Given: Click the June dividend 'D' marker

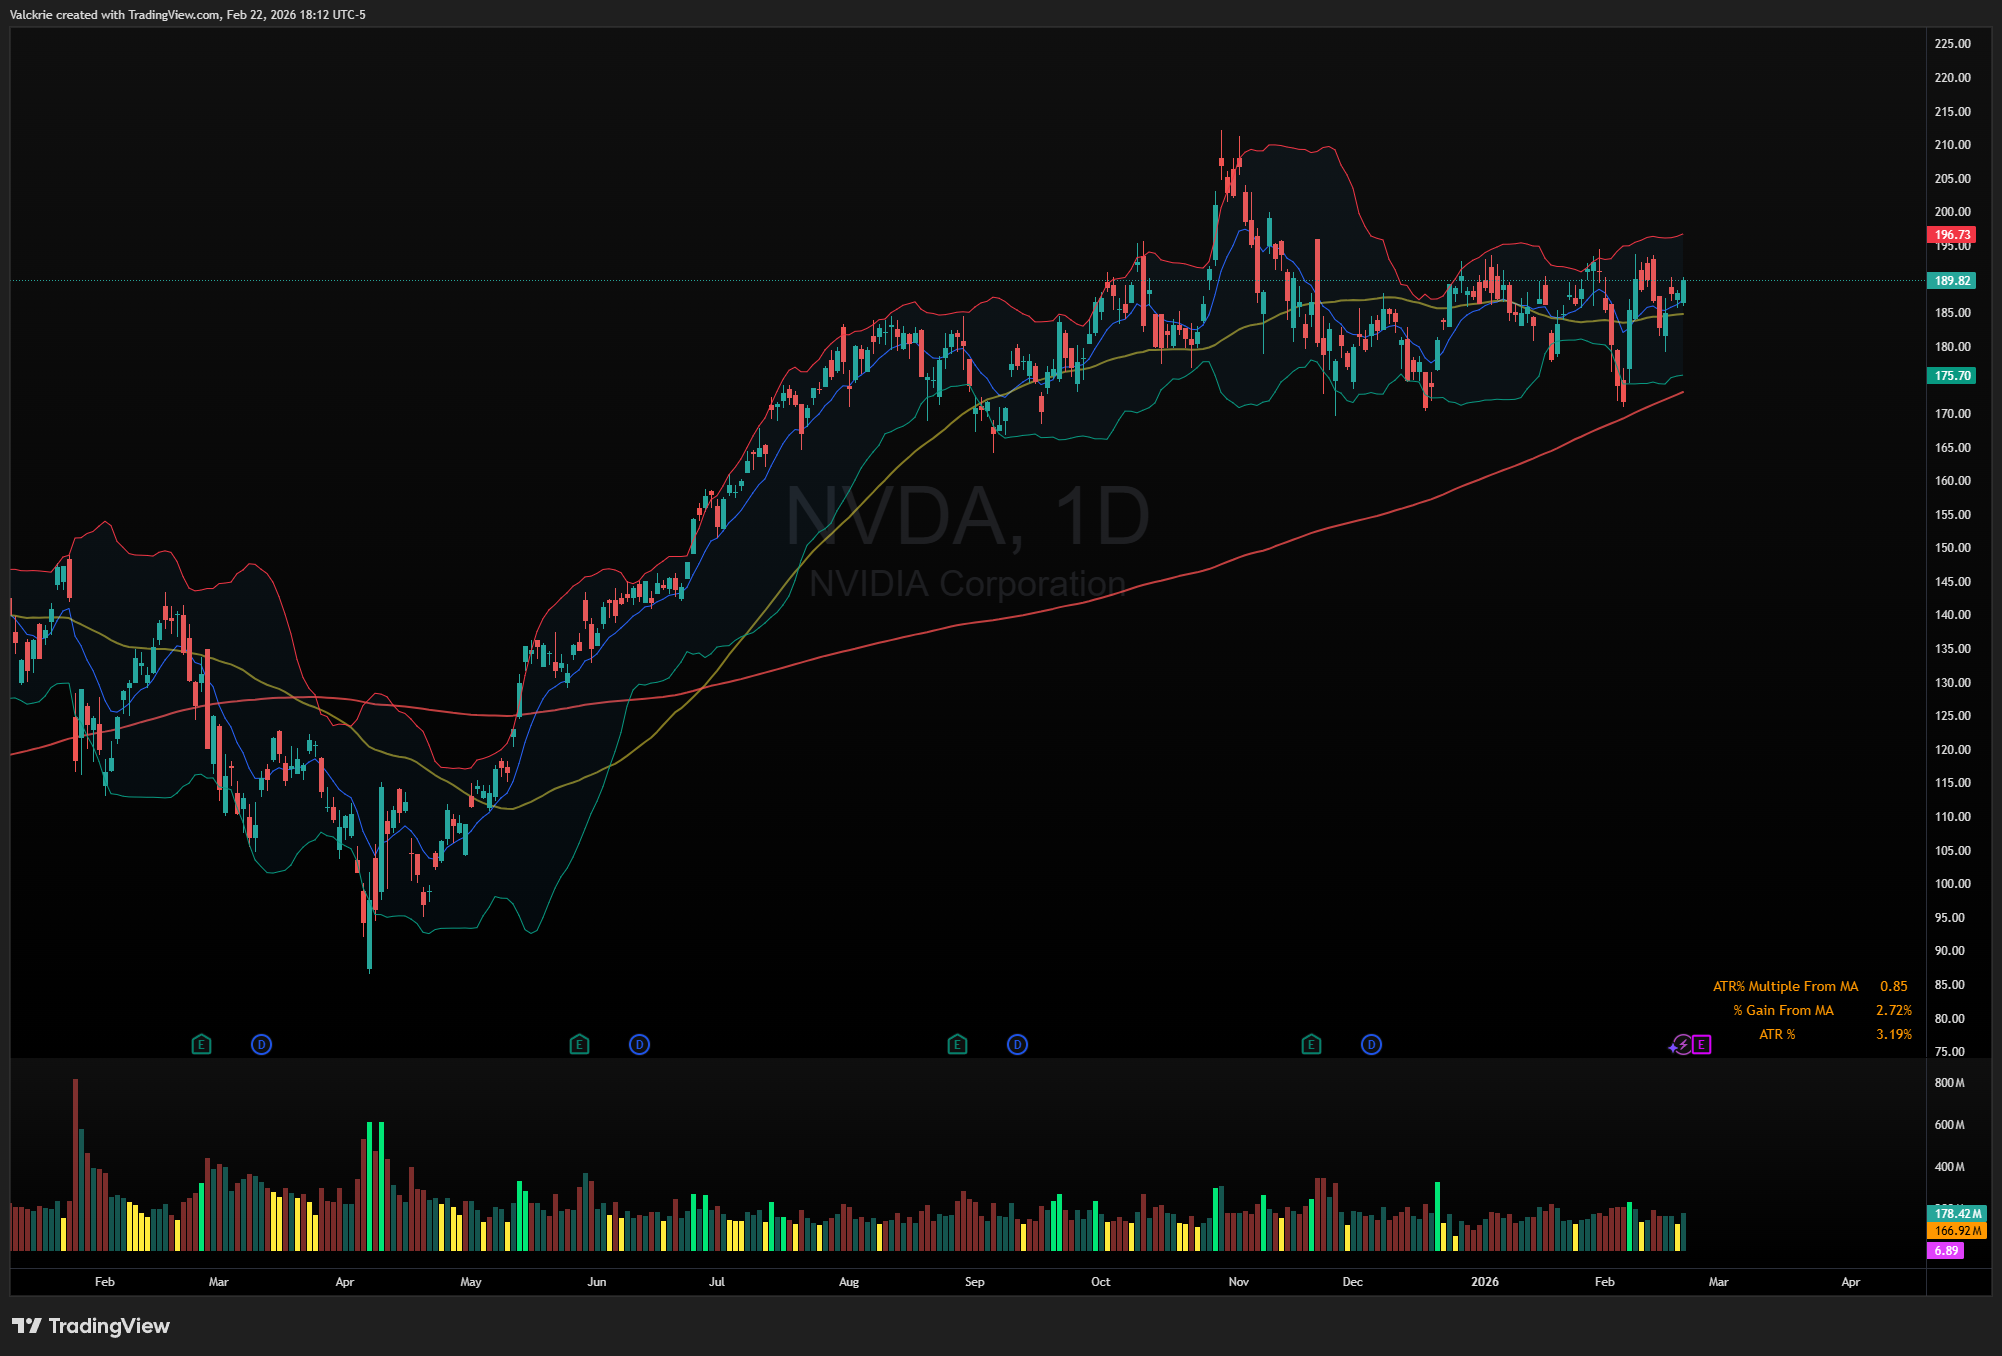Looking at the screenshot, I should pos(639,1045).
